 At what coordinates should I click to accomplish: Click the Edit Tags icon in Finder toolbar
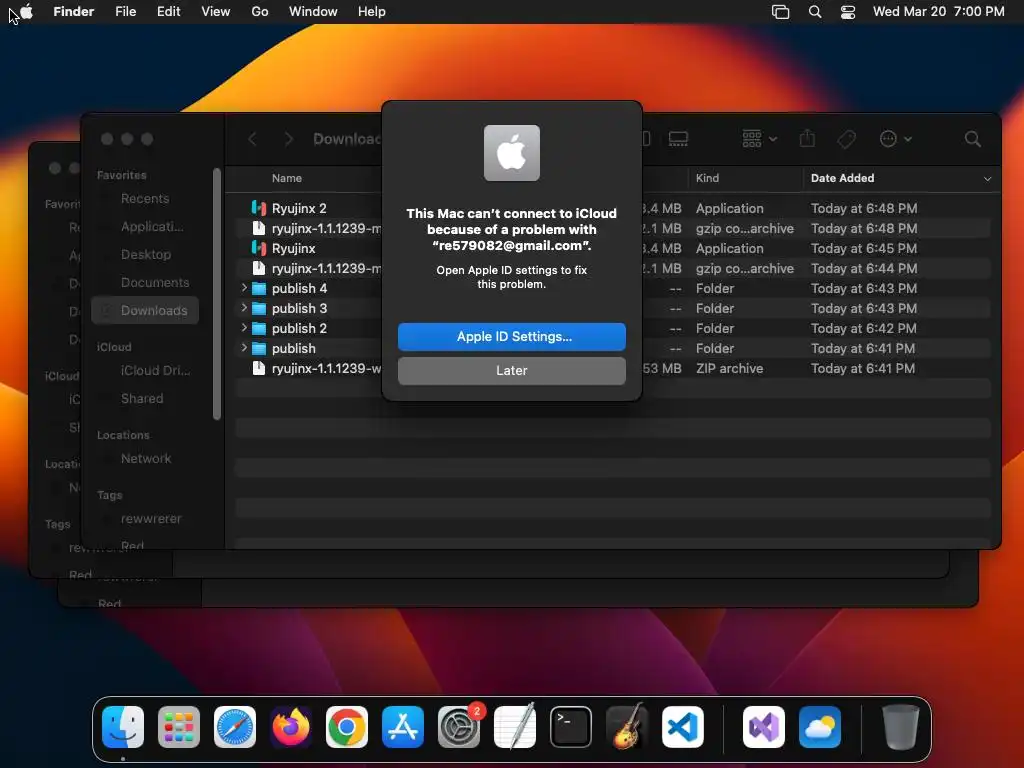click(x=846, y=139)
